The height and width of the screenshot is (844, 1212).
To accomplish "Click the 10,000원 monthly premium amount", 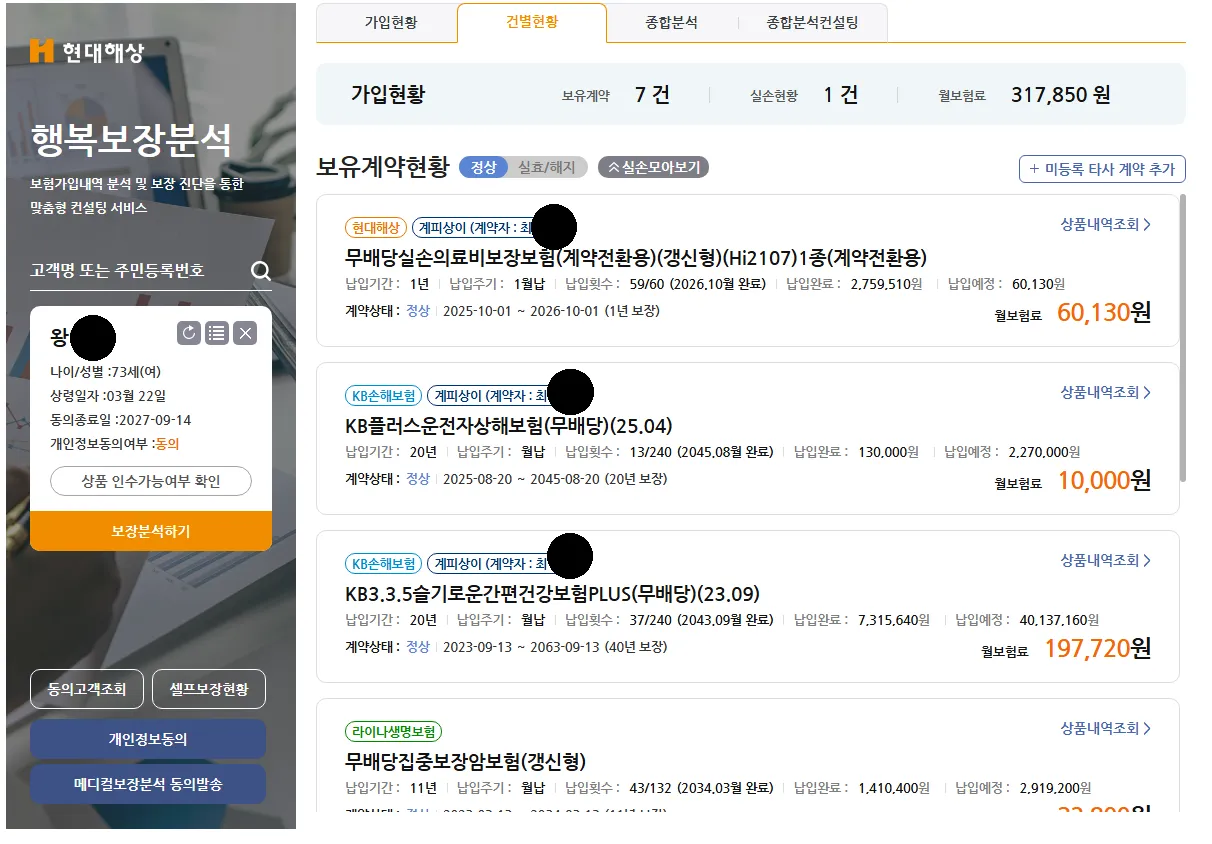I will tap(1104, 480).
